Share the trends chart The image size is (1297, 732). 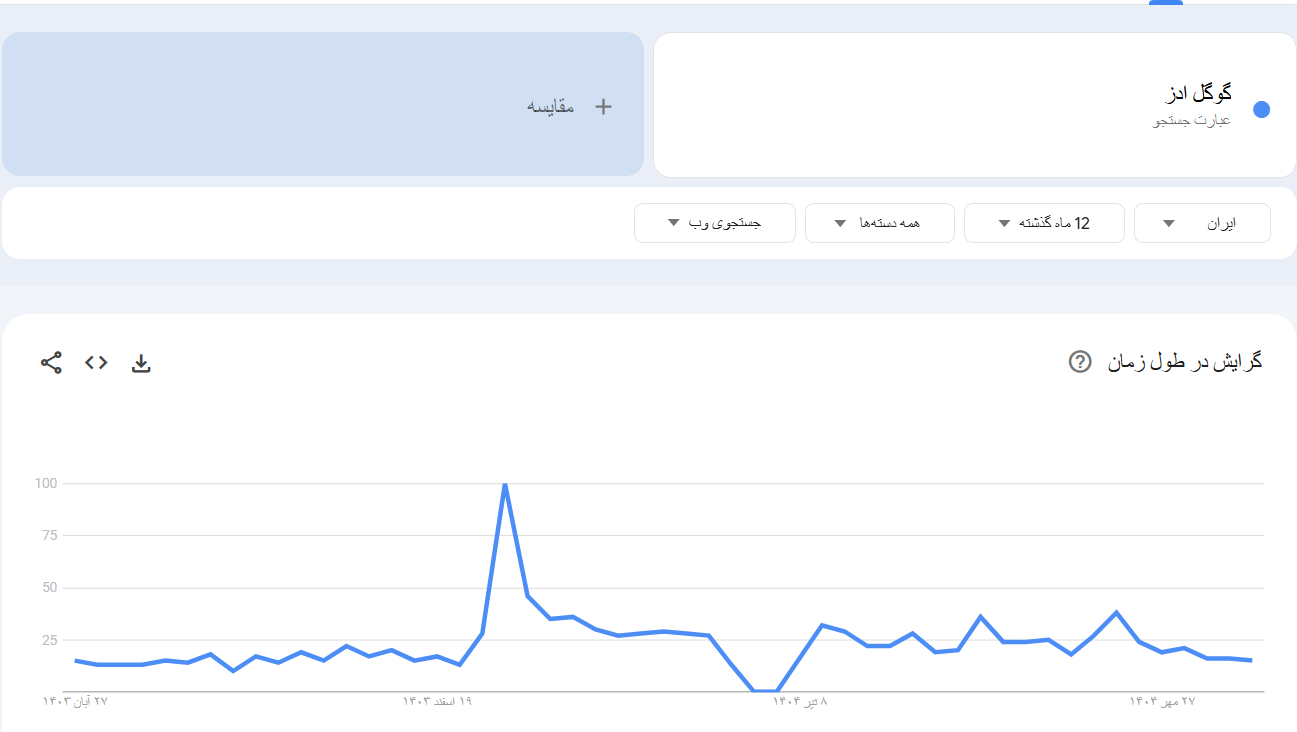[x=51, y=363]
